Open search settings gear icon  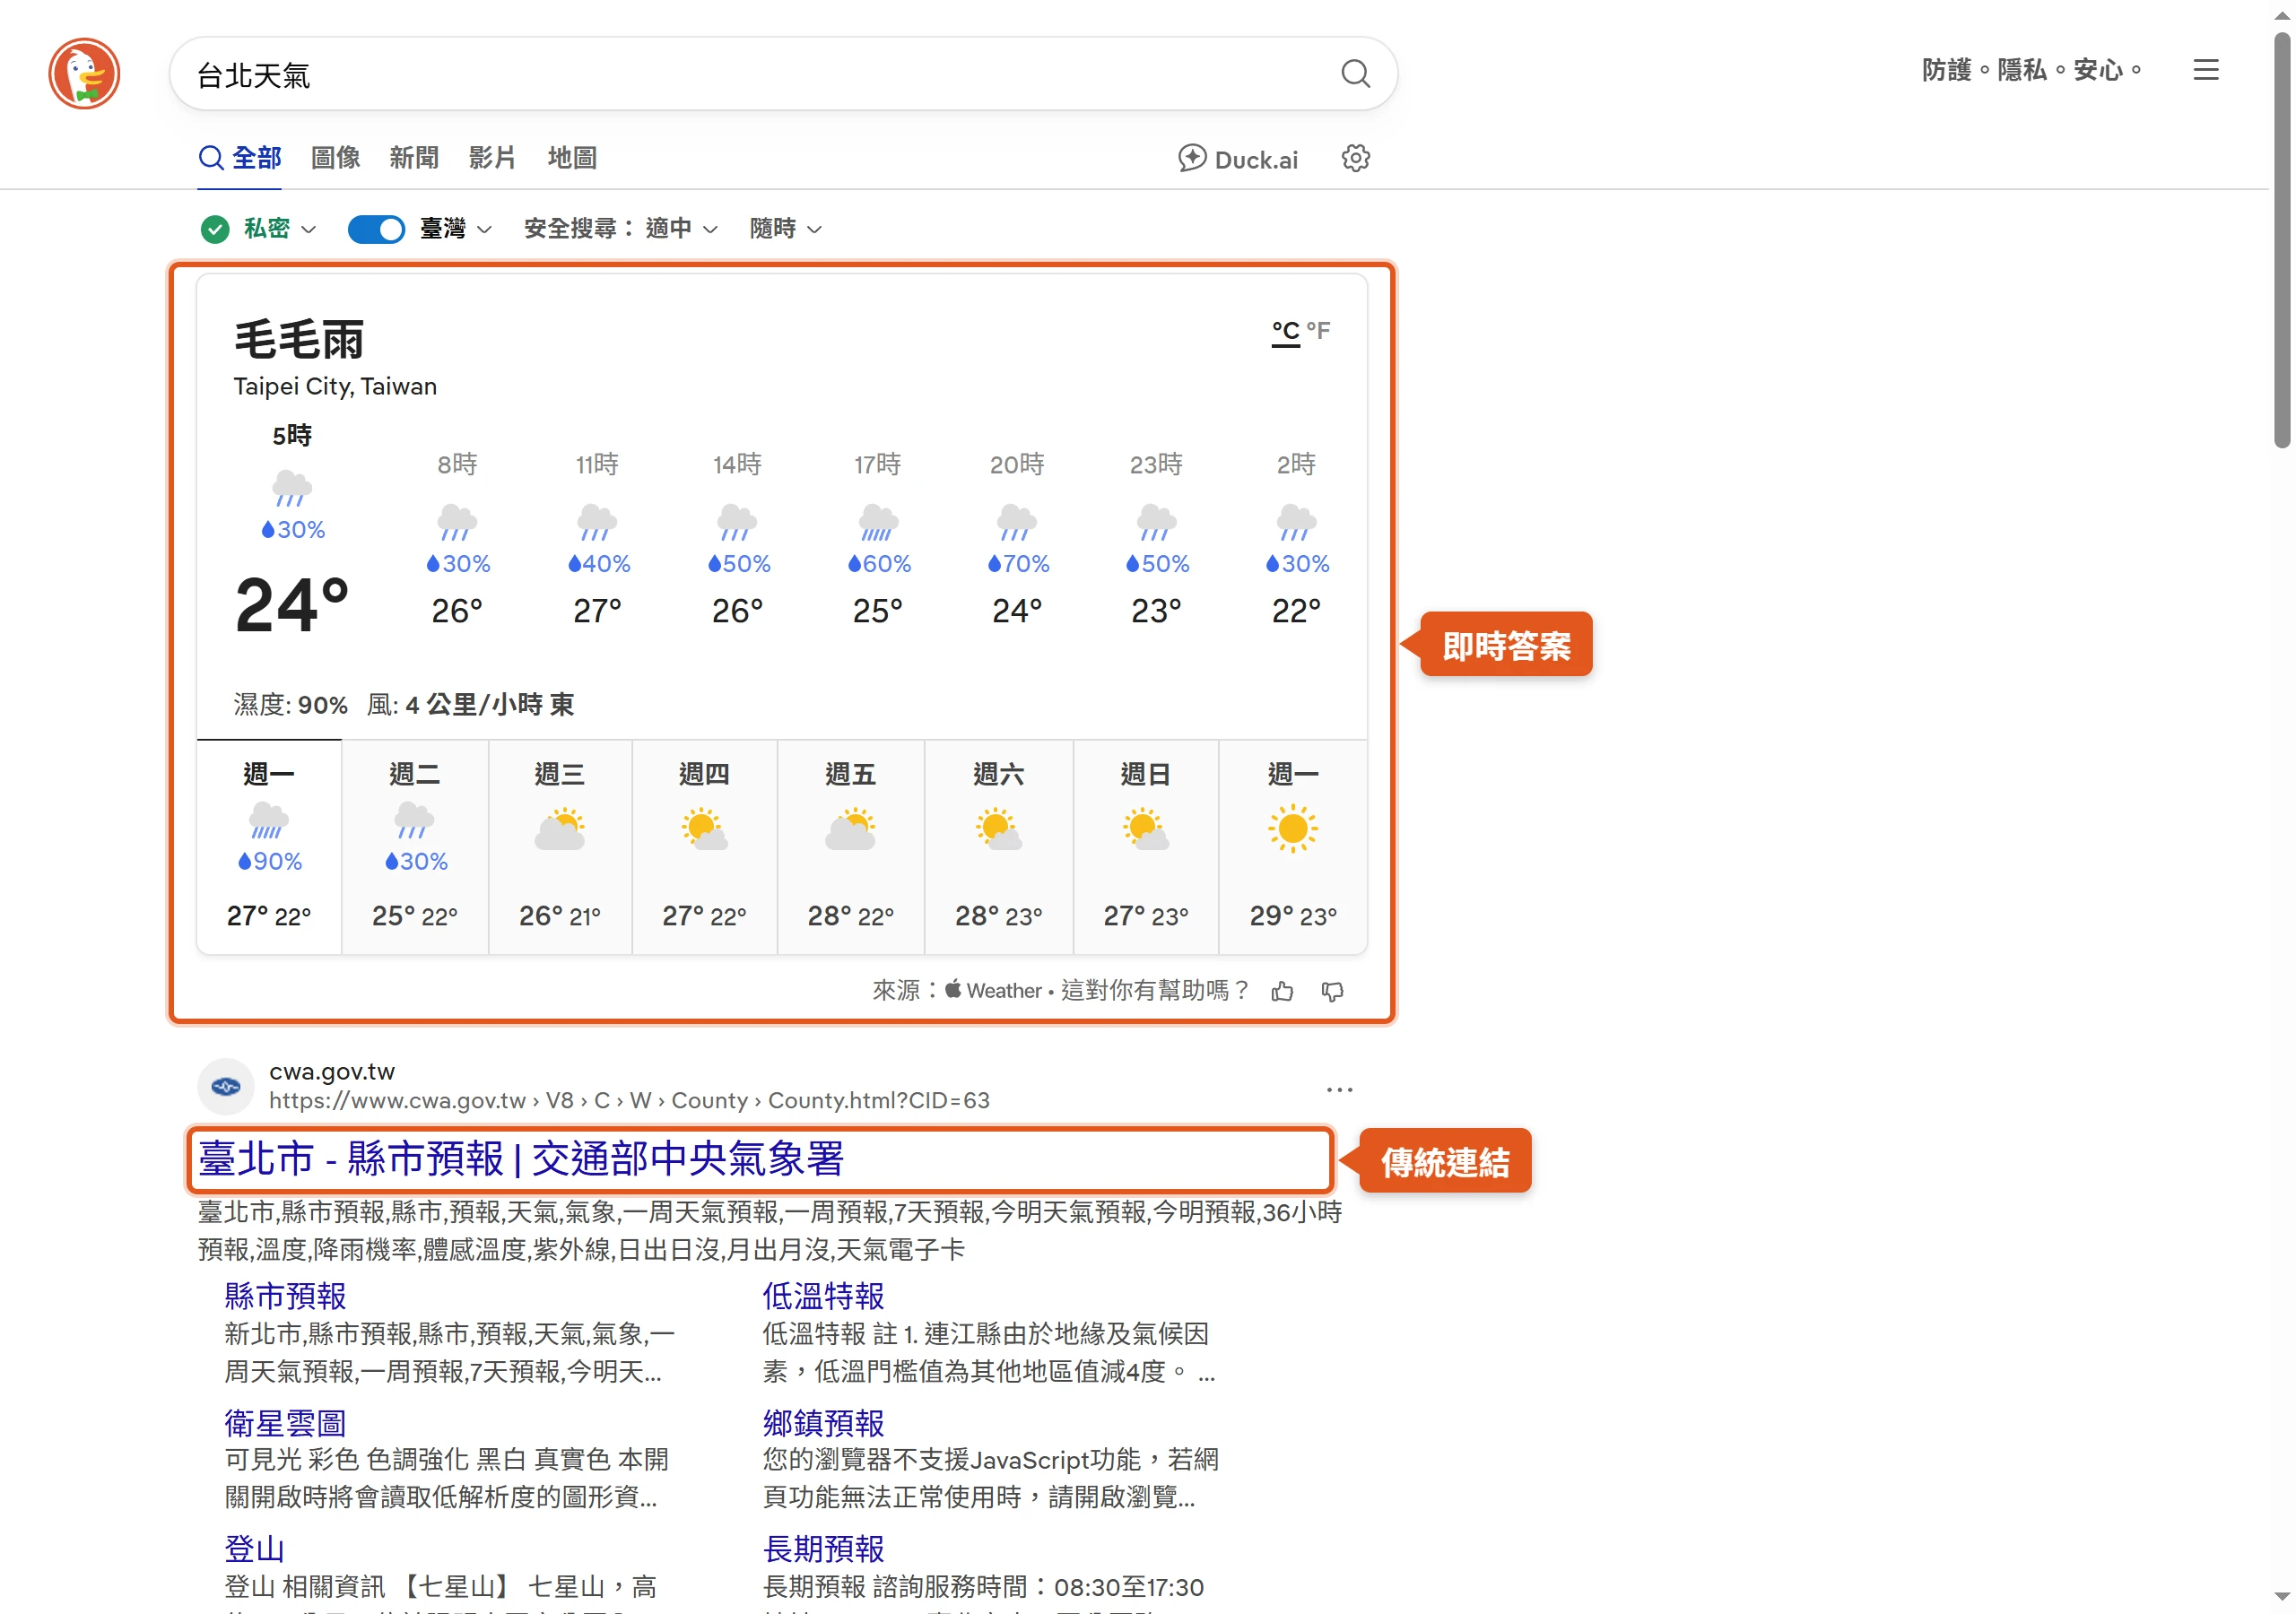pos(1355,158)
